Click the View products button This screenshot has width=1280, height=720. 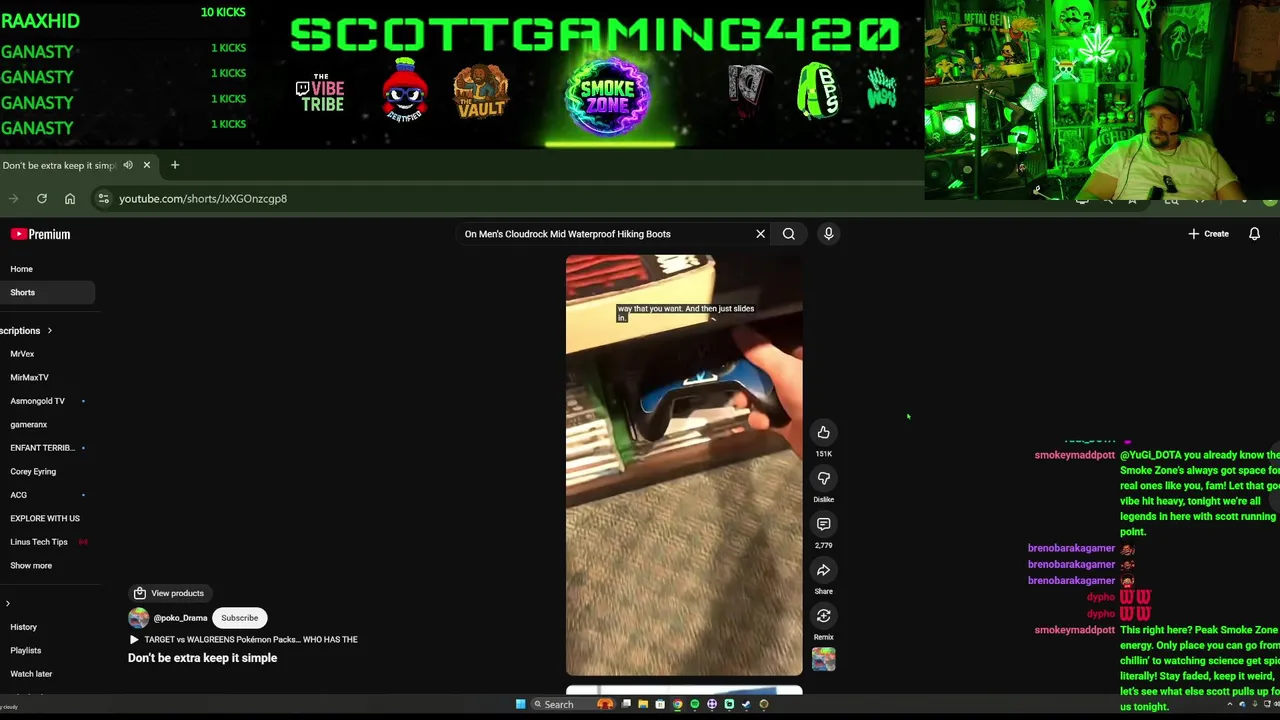click(169, 593)
